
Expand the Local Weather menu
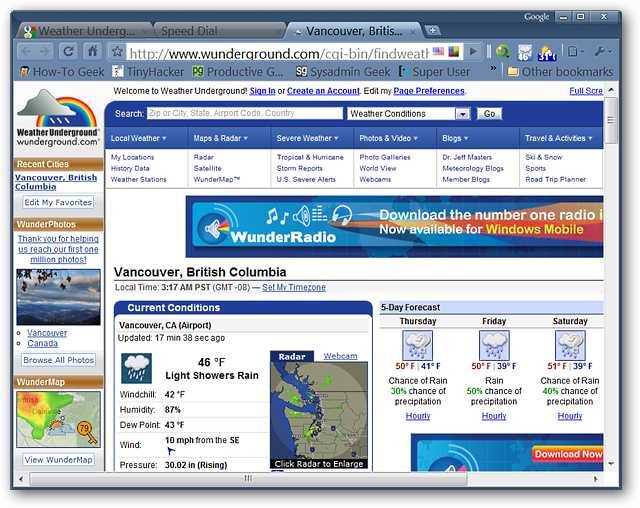138,138
